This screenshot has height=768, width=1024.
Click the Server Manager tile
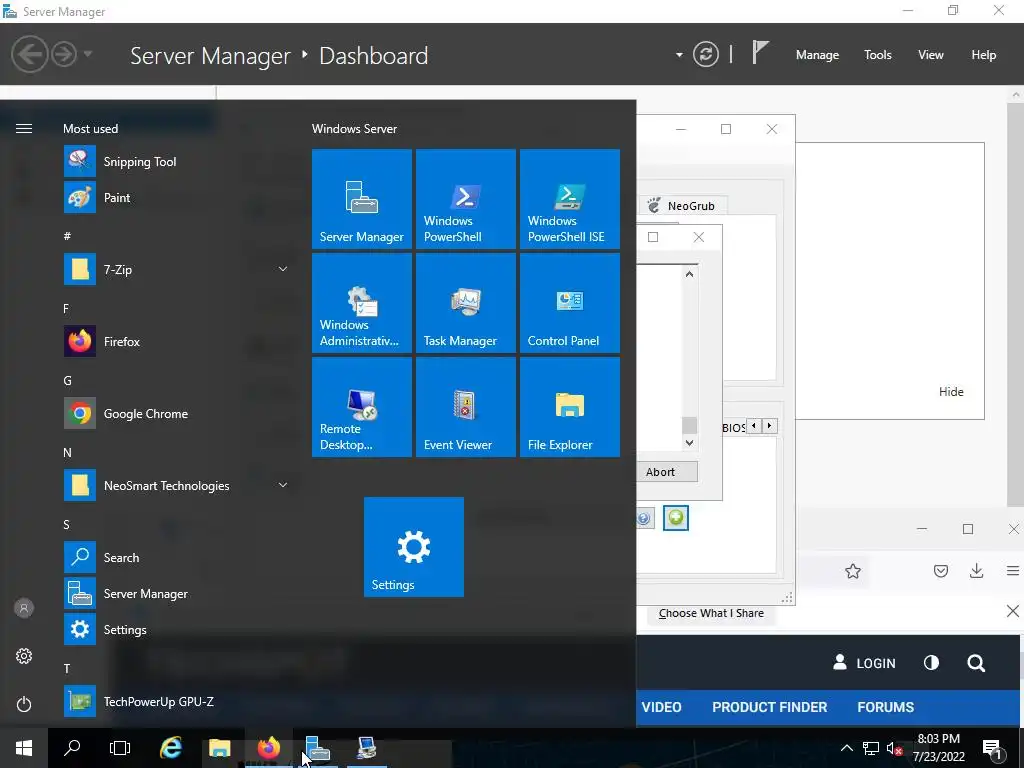[362, 199]
